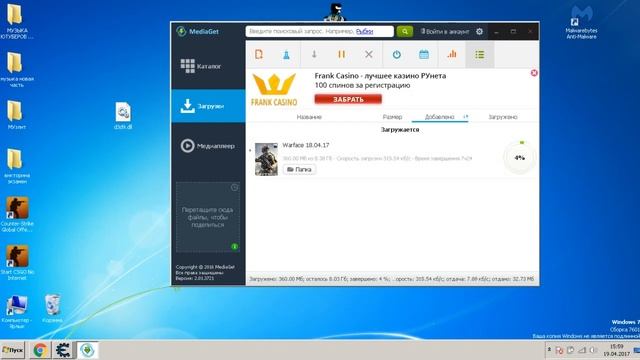This screenshot has width=640, height=360.
Task: Open the d3dx.dll desktop file
Action: [x=123, y=116]
